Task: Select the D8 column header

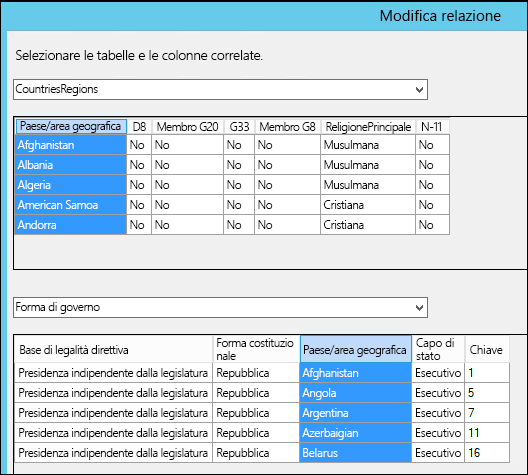Action: (x=139, y=127)
